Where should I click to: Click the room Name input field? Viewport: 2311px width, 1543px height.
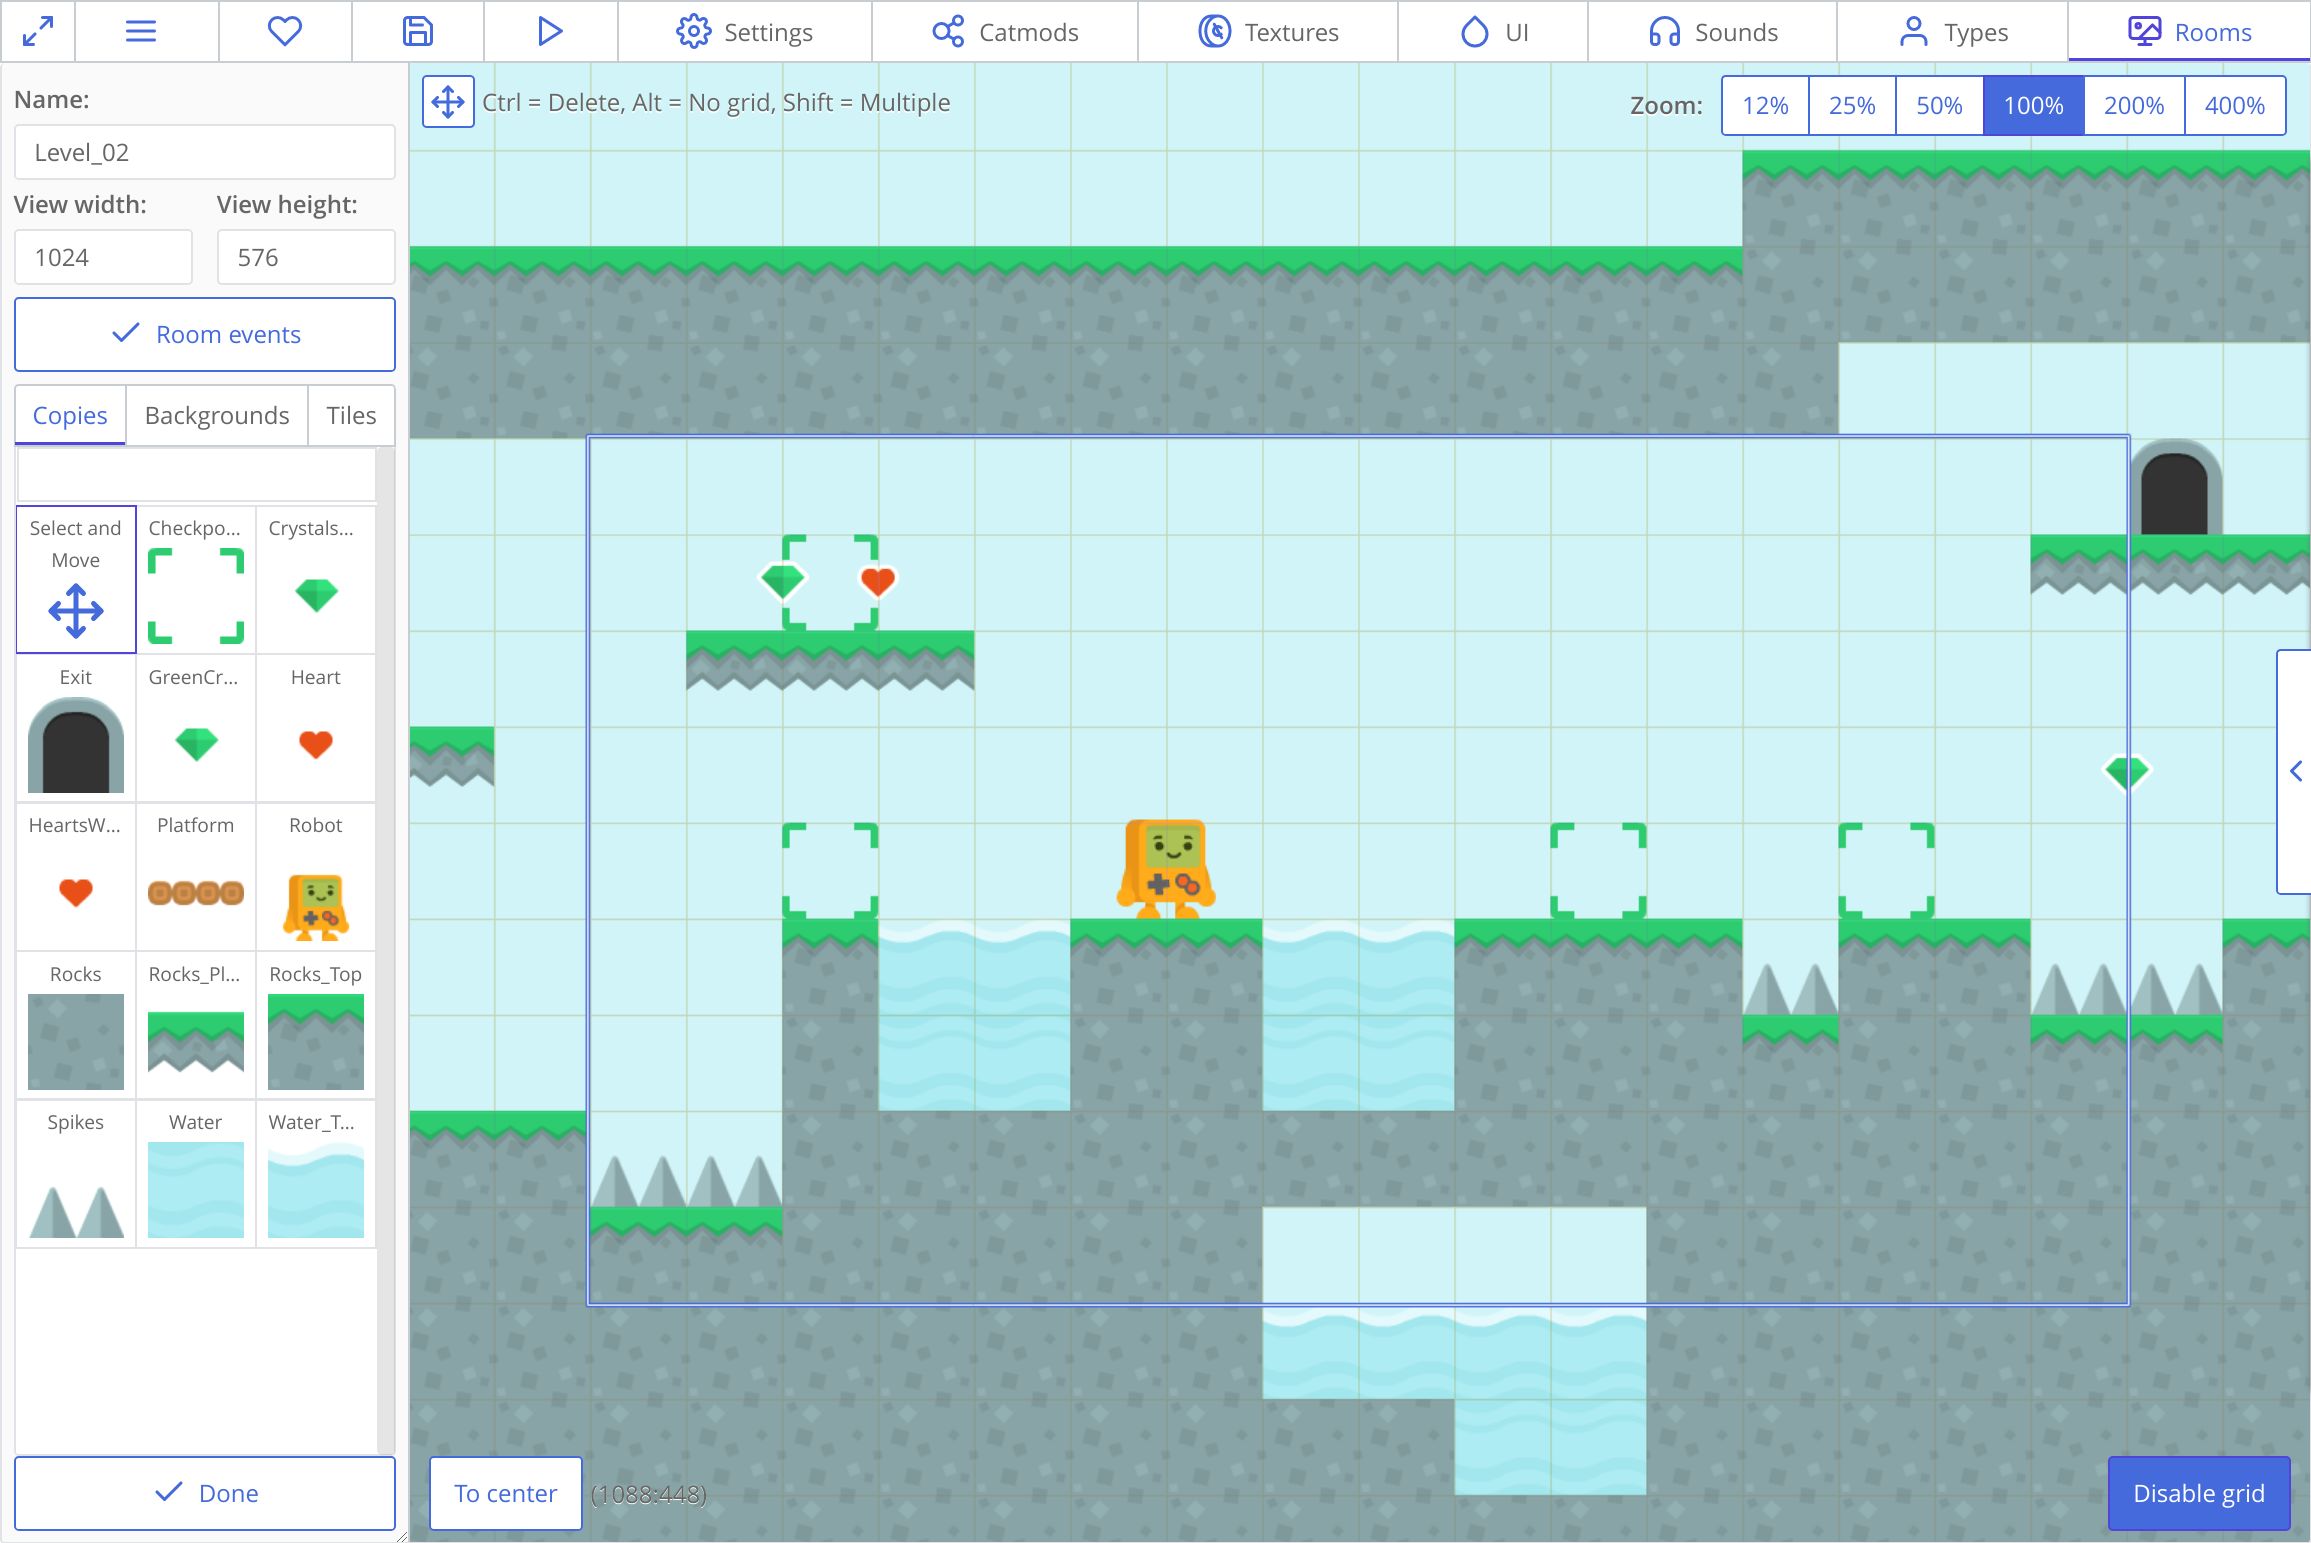(205, 152)
